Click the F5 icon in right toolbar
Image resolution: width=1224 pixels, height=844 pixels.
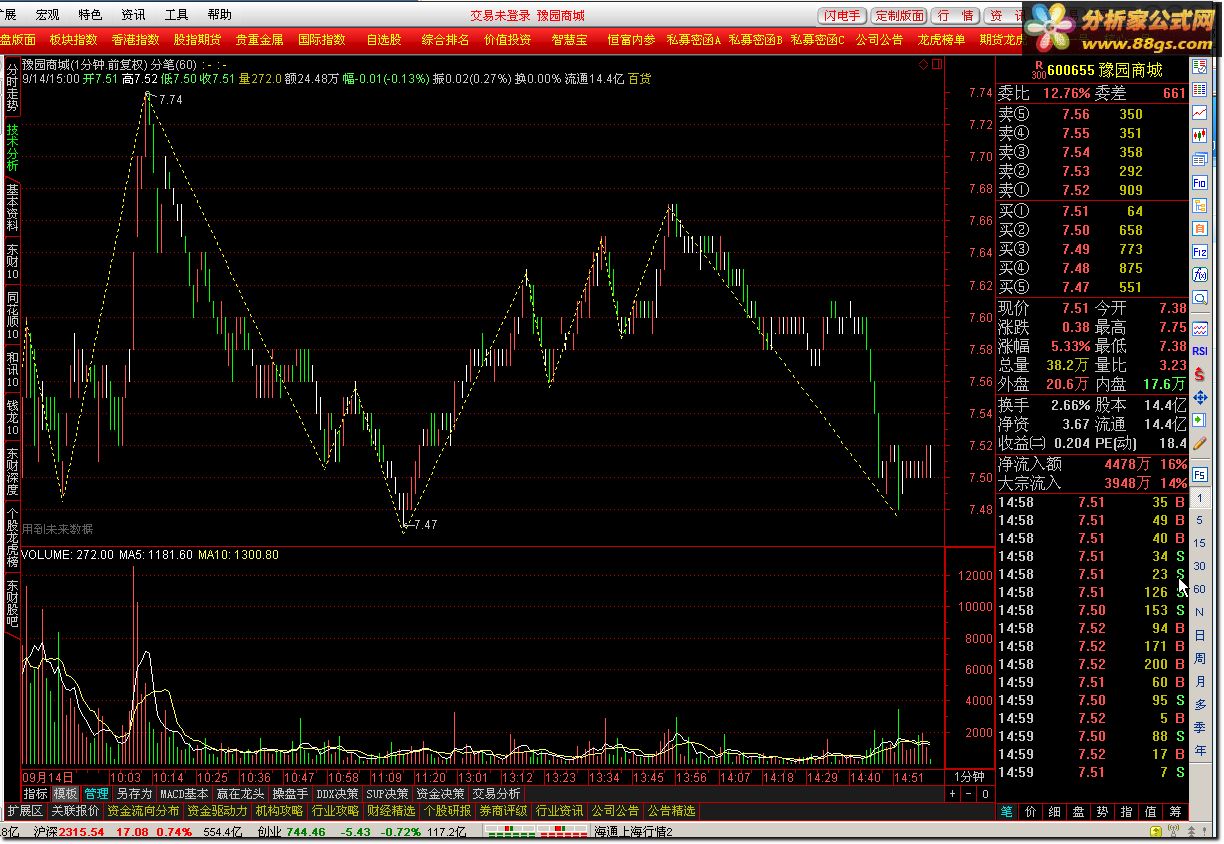(x=1200, y=474)
